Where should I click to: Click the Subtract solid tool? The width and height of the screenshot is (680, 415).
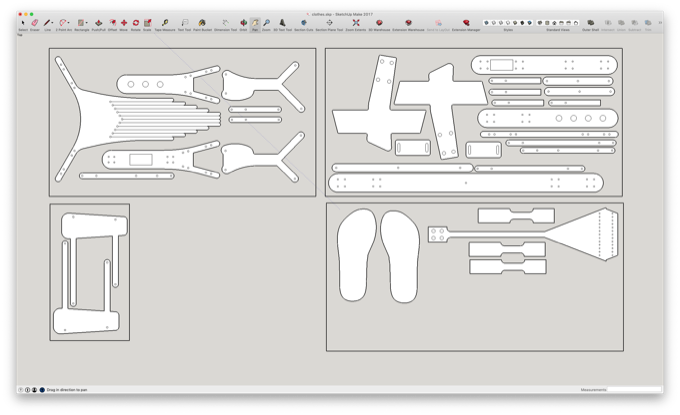634,23
